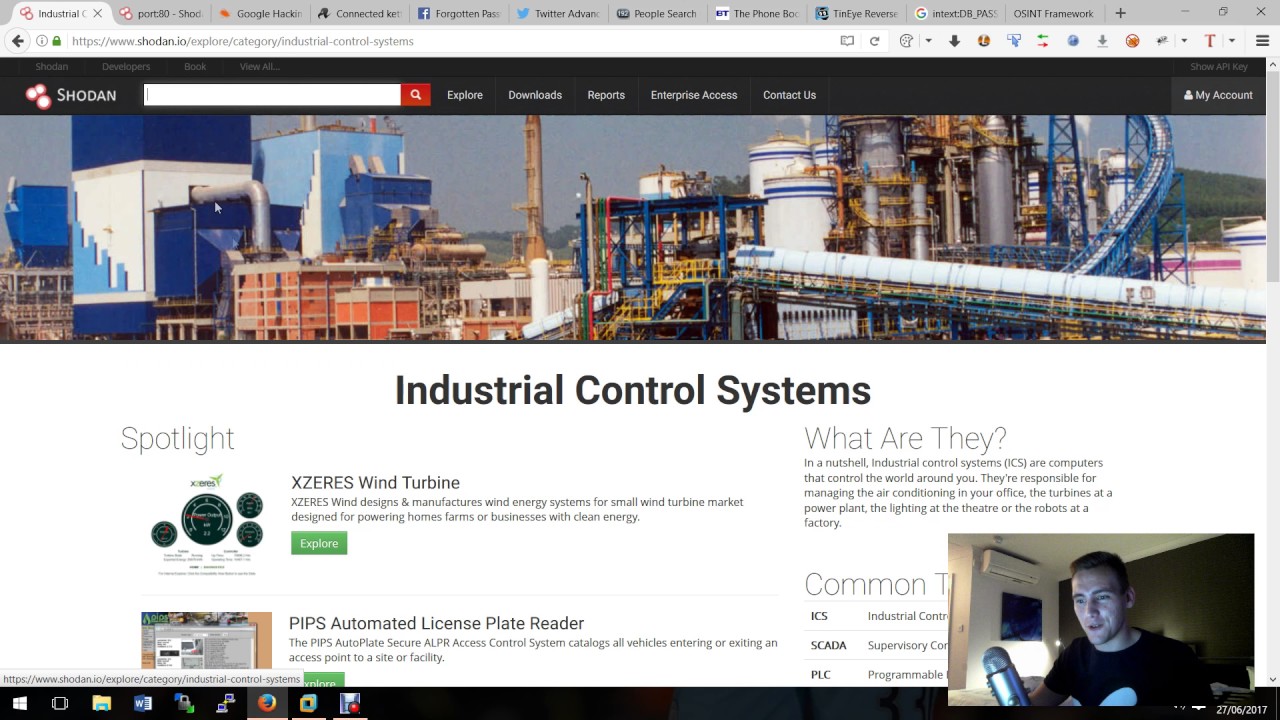Image resolution: width=1280 pixels, height=720 pixels.
Task: Click the browser address bar URL
Action: point(243,41)
